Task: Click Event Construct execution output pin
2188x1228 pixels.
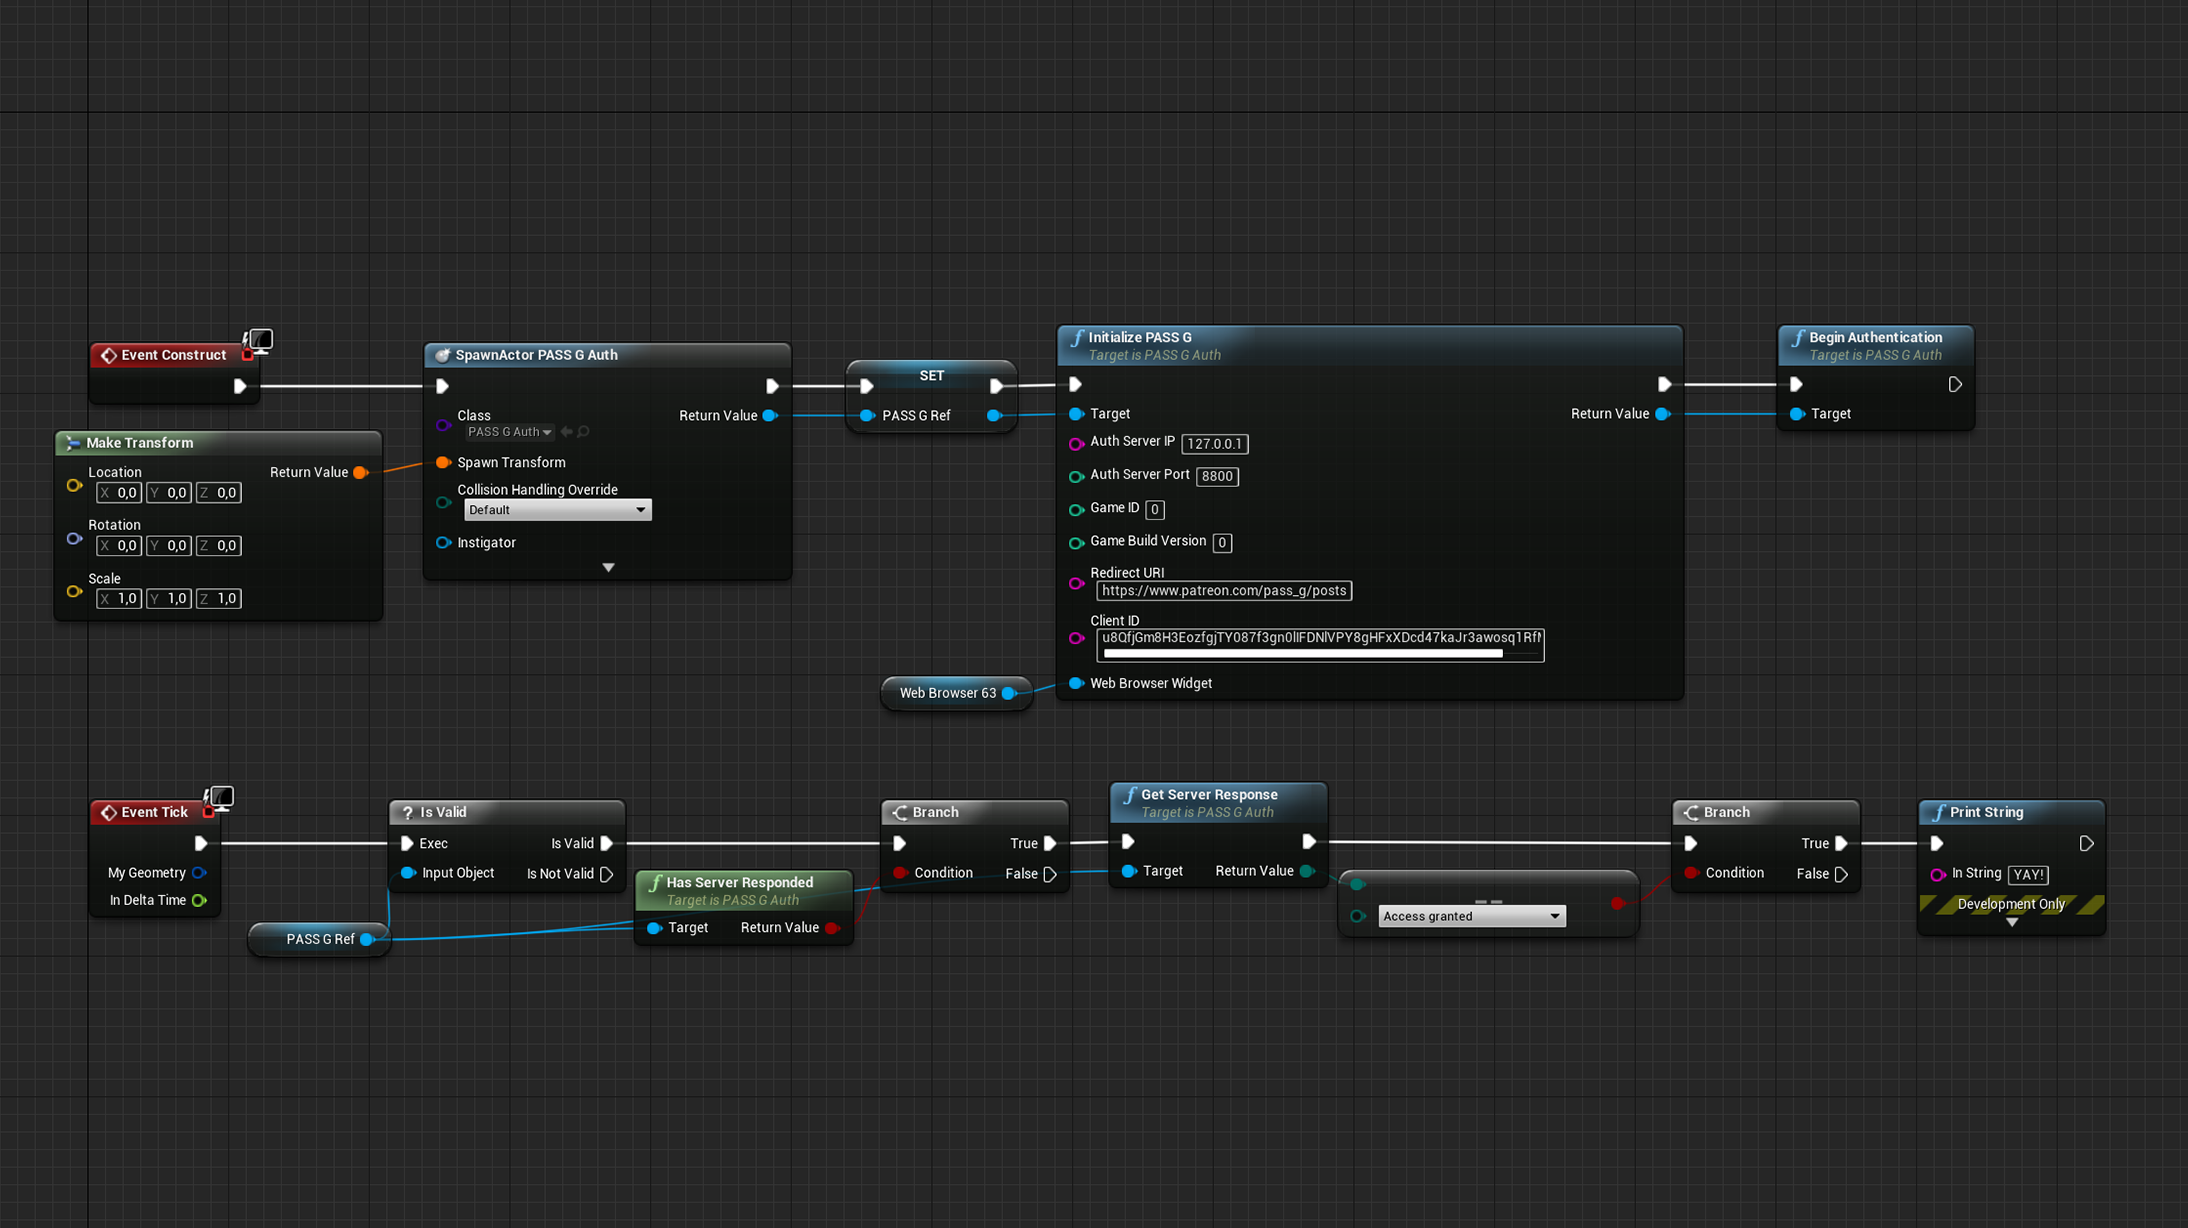Action: 240,386
